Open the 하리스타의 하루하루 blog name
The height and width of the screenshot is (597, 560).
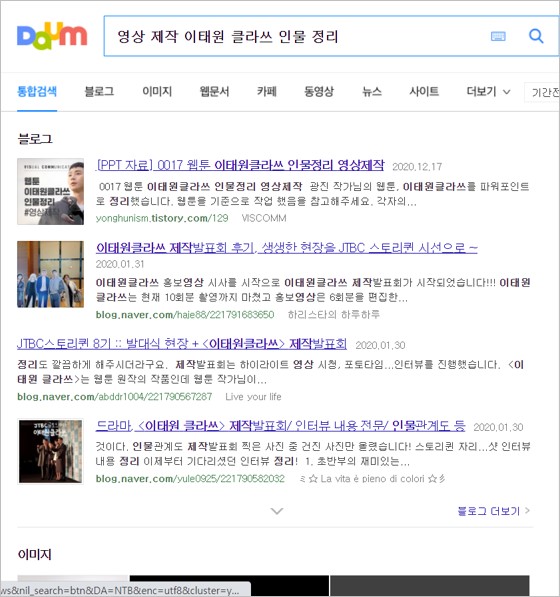[x=334, y=314]
